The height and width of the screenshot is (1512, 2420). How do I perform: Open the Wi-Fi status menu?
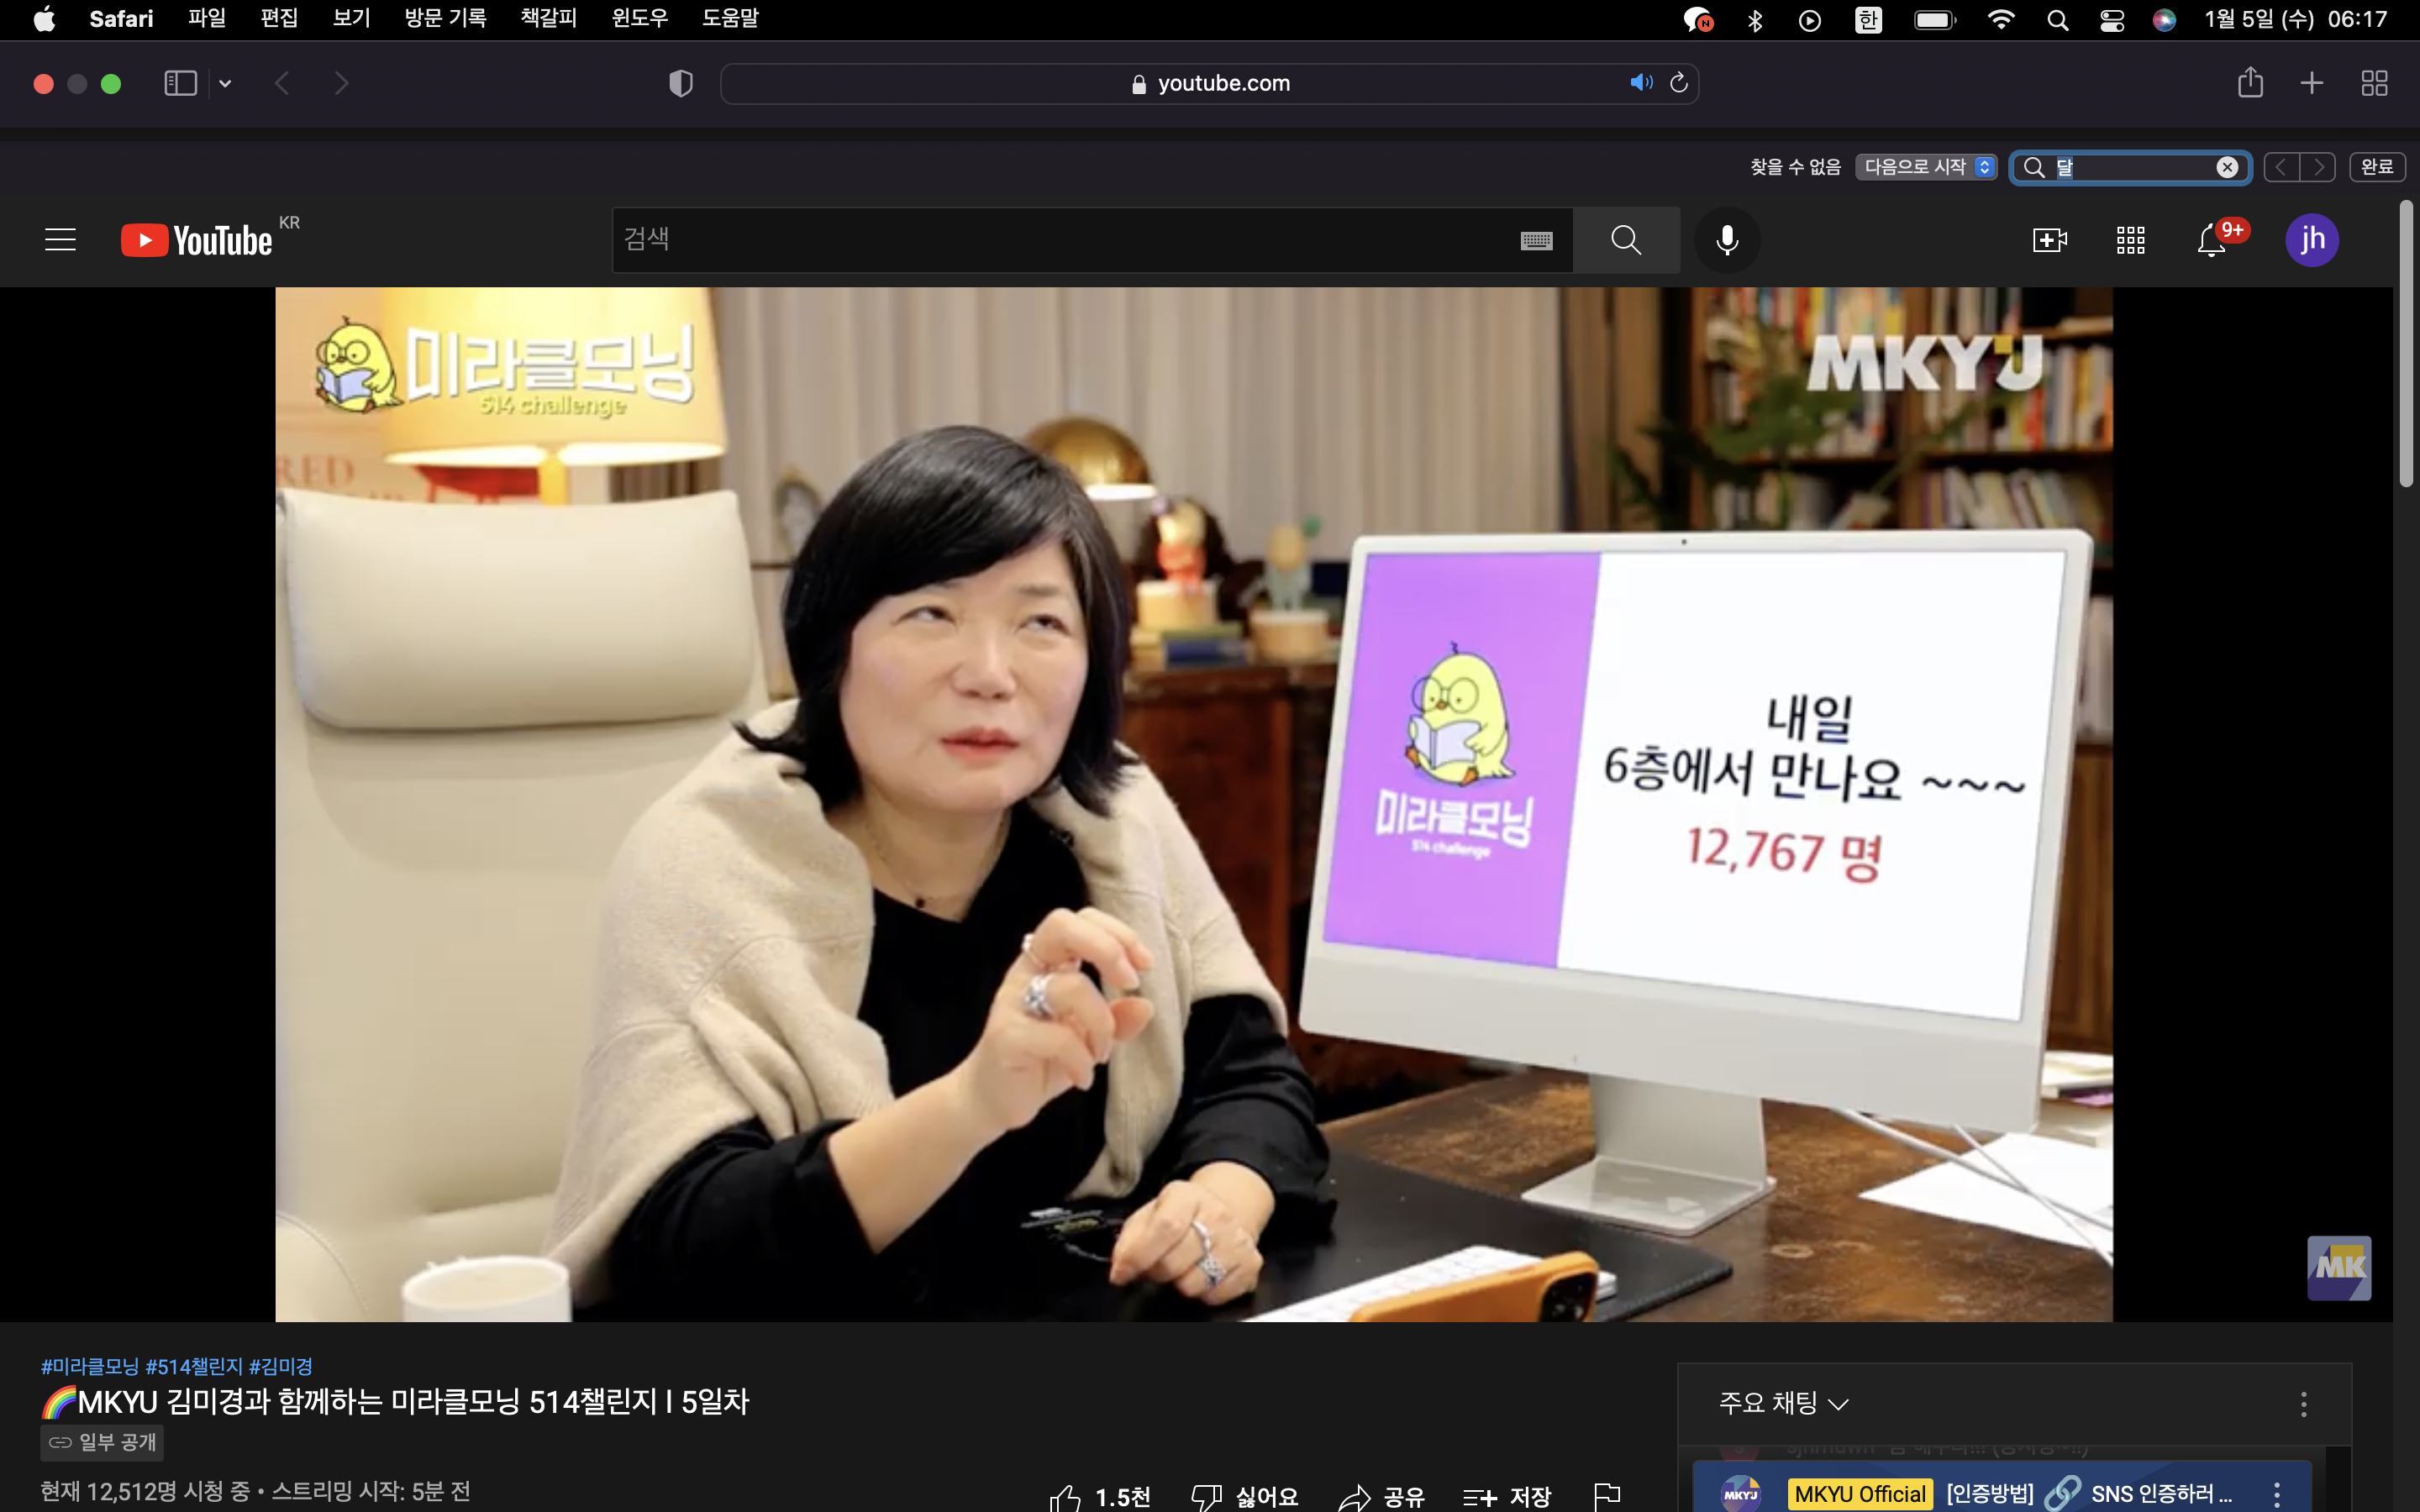(x=2000, y=20)
